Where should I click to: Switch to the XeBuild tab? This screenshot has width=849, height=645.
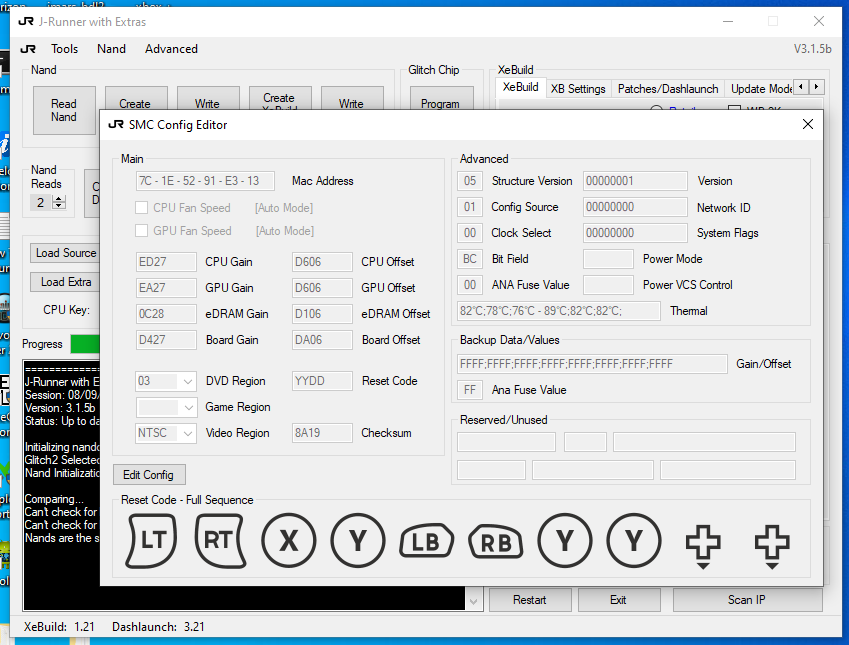[520, 87]
